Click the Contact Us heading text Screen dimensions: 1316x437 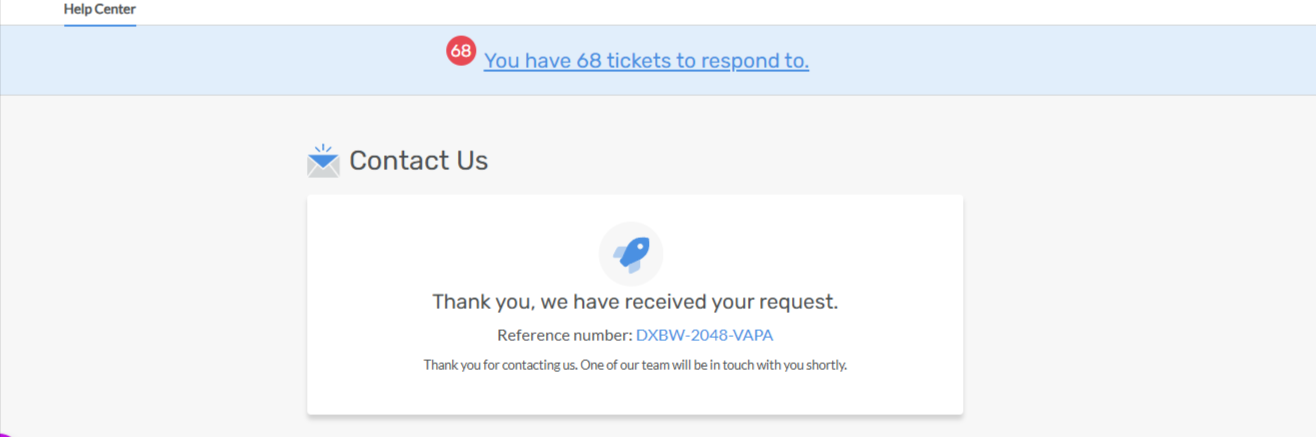(418, 161)
